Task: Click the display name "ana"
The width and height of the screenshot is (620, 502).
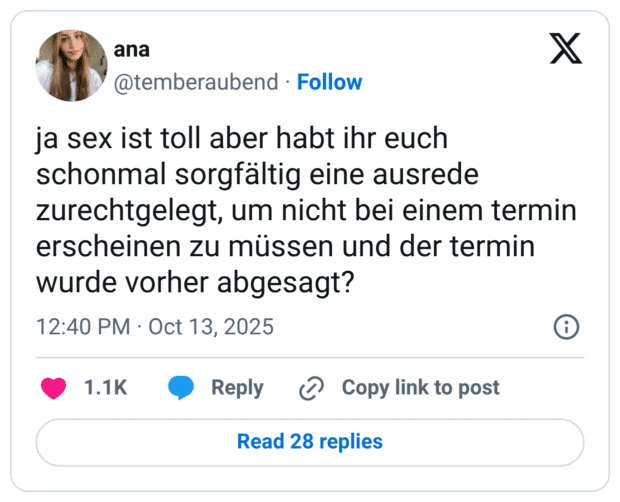Action: click(132, 50)
